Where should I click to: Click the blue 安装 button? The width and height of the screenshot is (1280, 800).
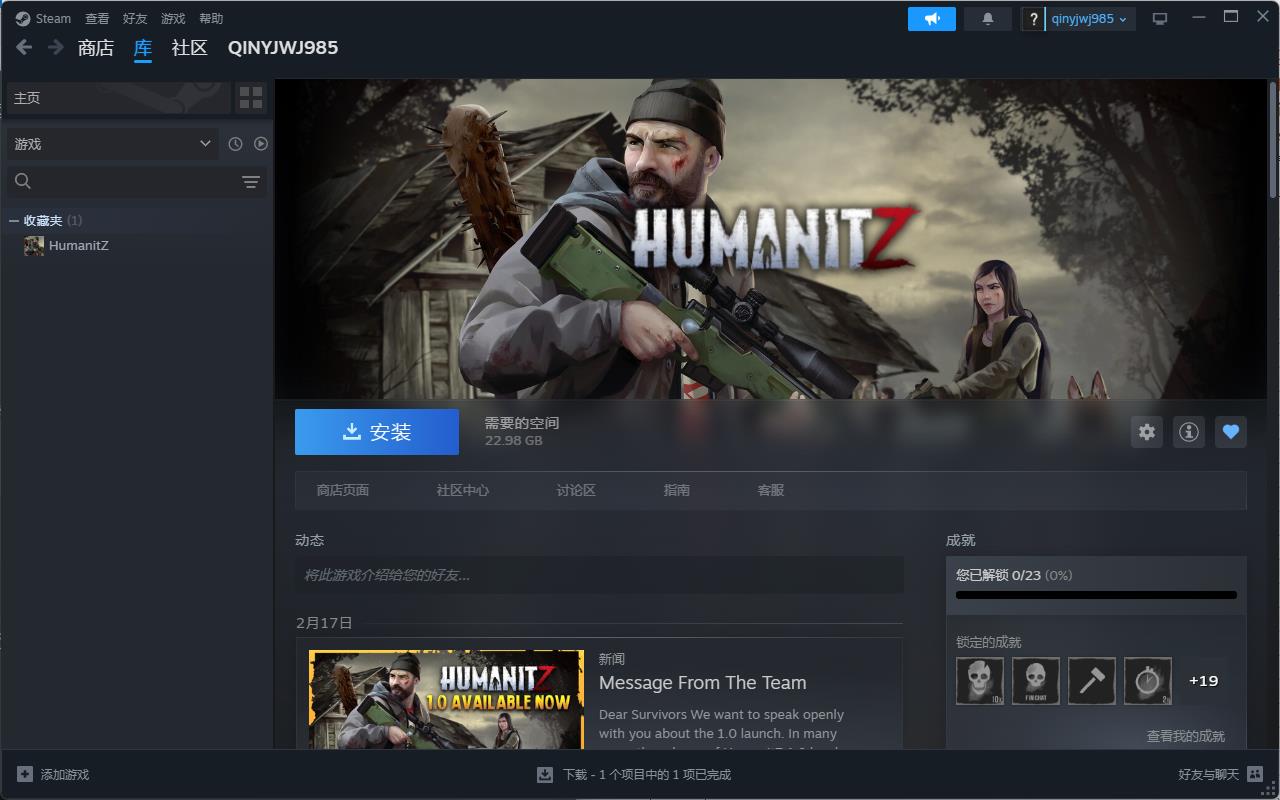pos(377,432)
